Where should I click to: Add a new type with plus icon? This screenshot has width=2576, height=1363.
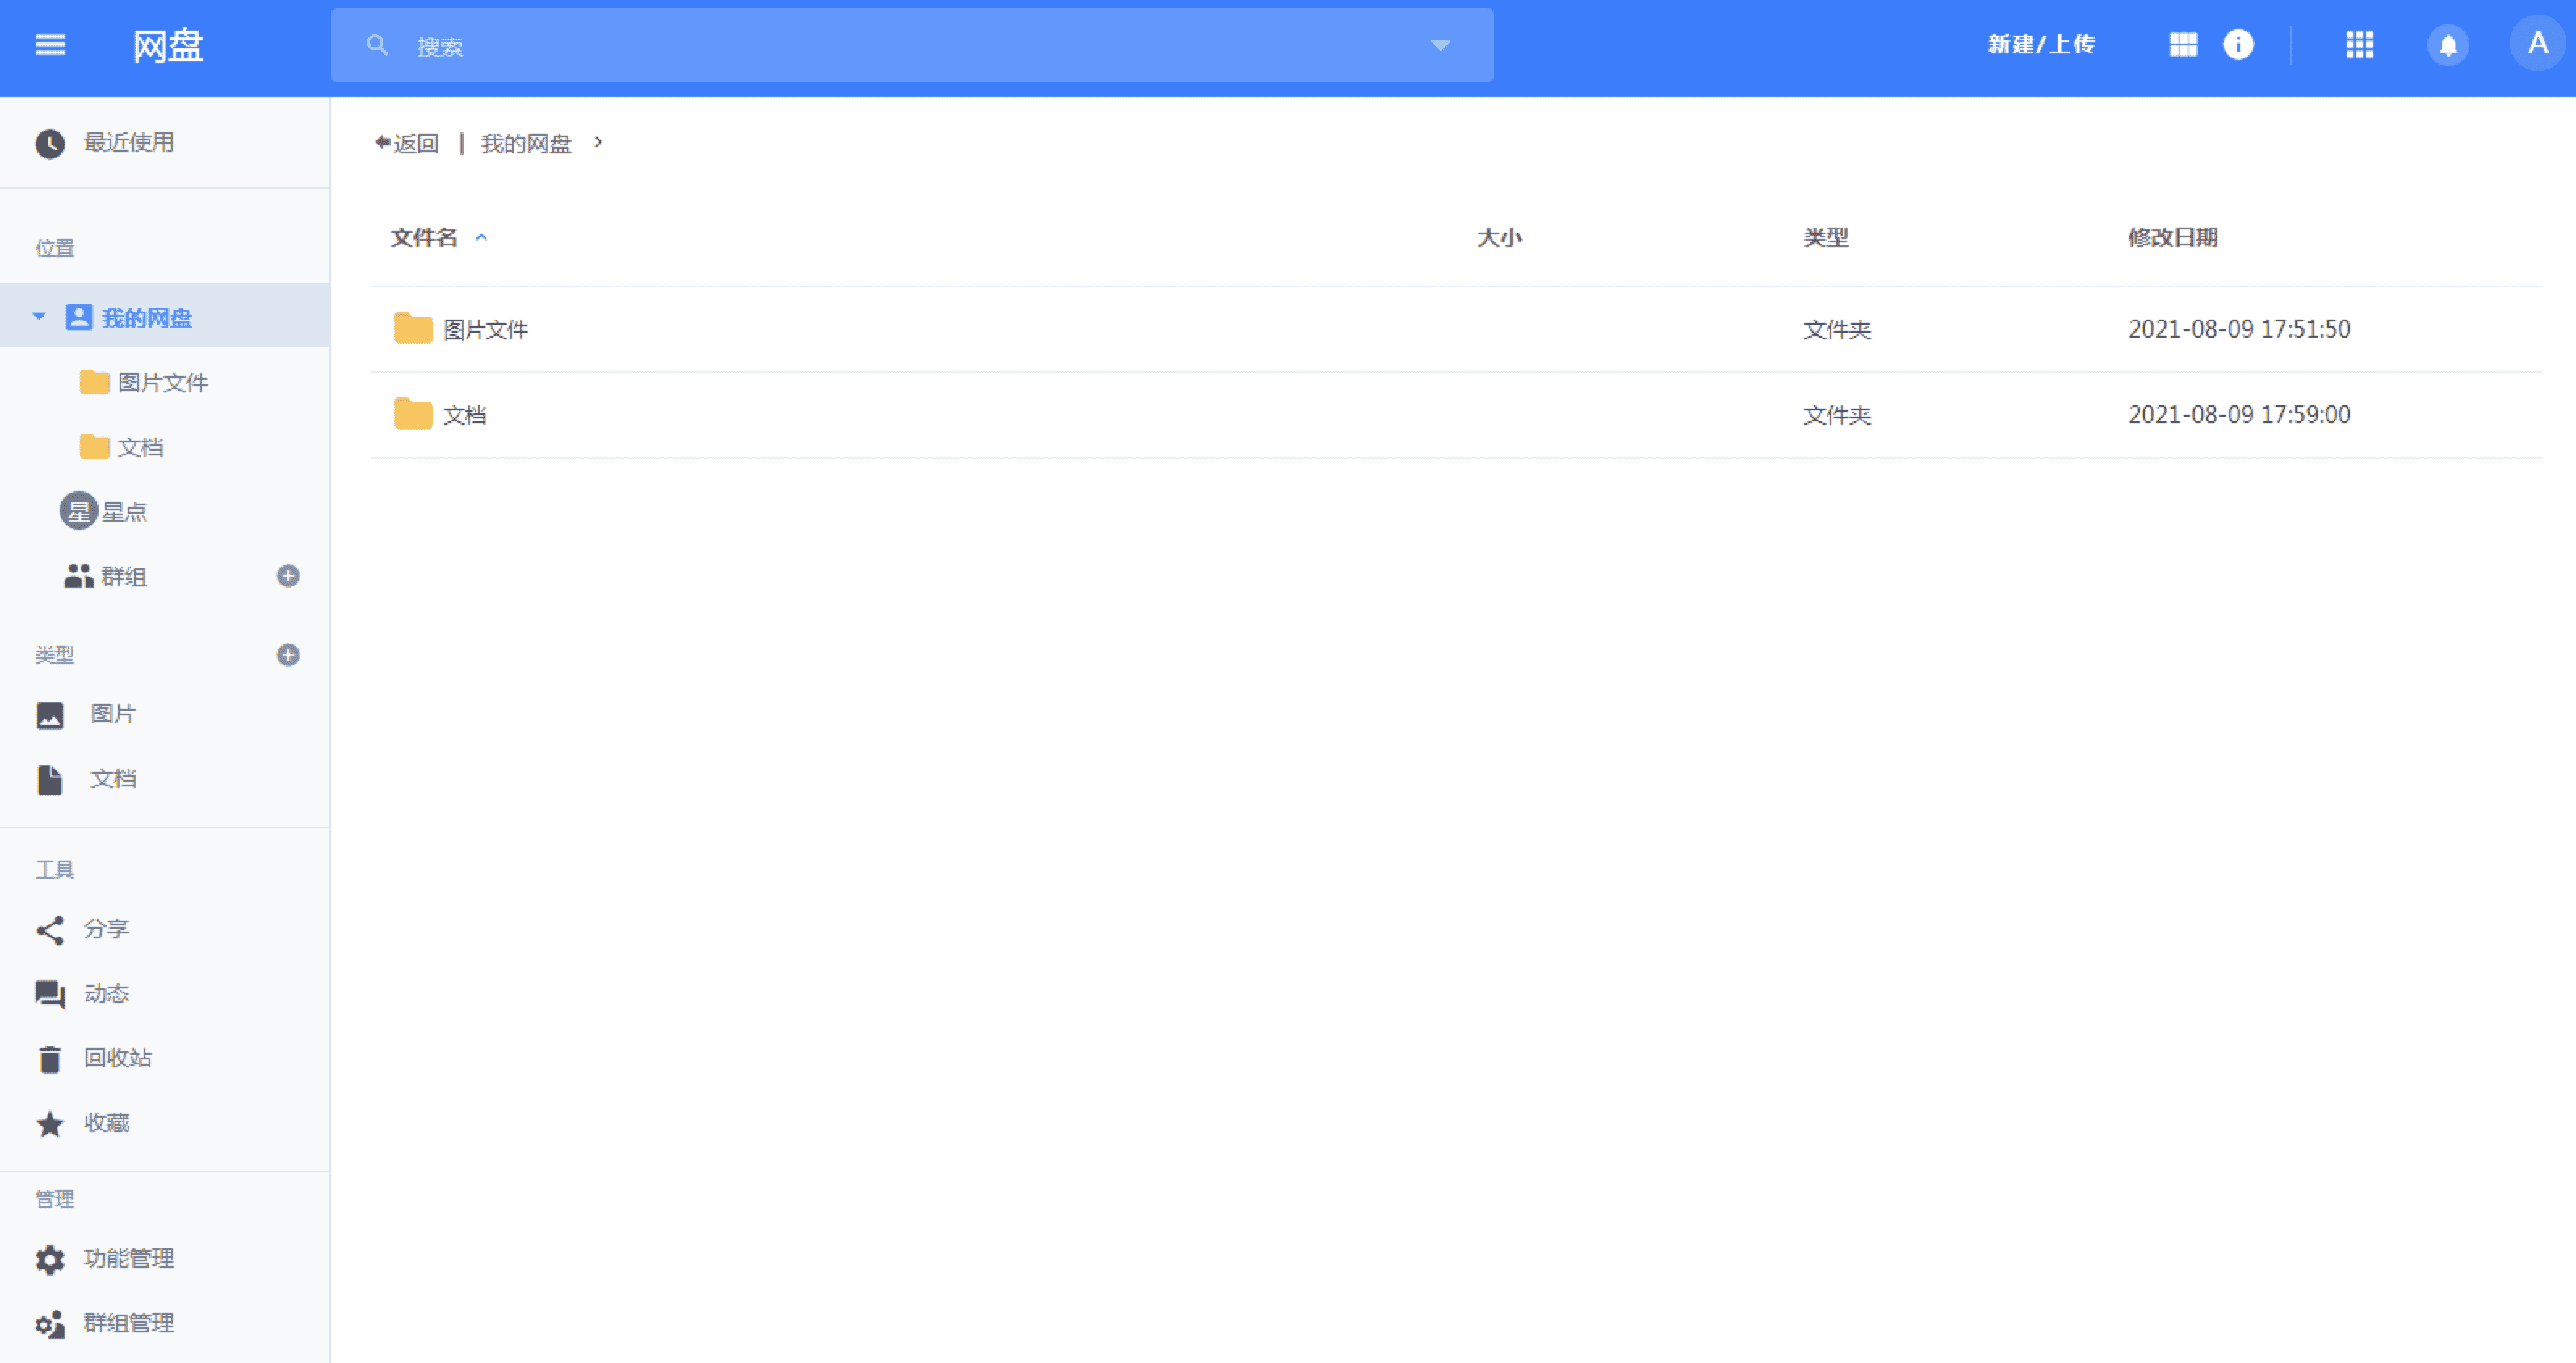click(x=288, y=655)
